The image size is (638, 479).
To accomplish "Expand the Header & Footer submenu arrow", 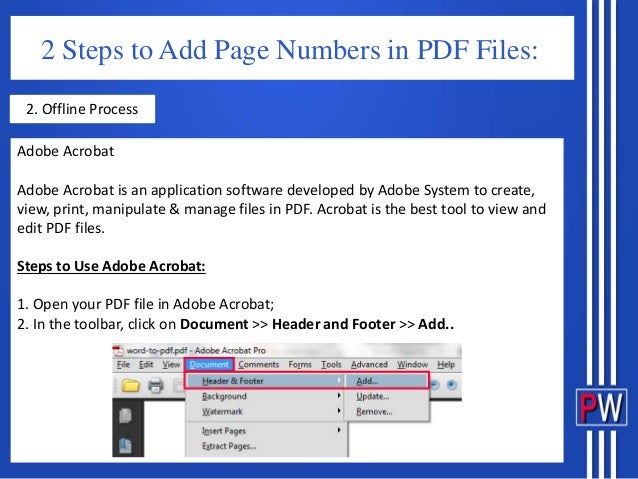I will tap(339, 380).
